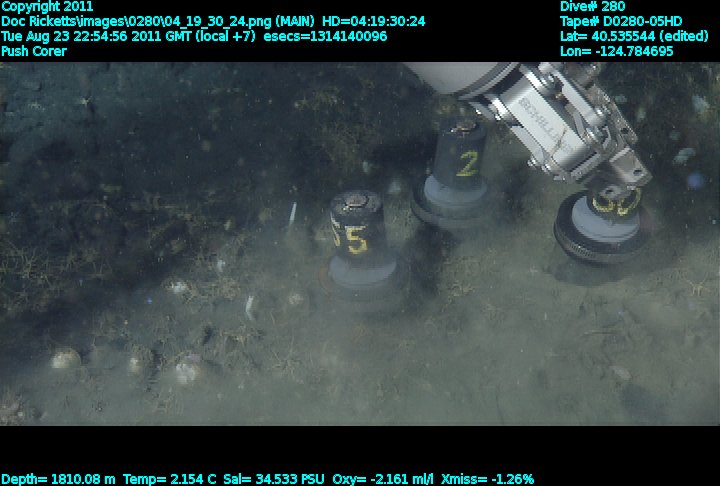Click the Dive# 280 label

(x=593, y=6)
